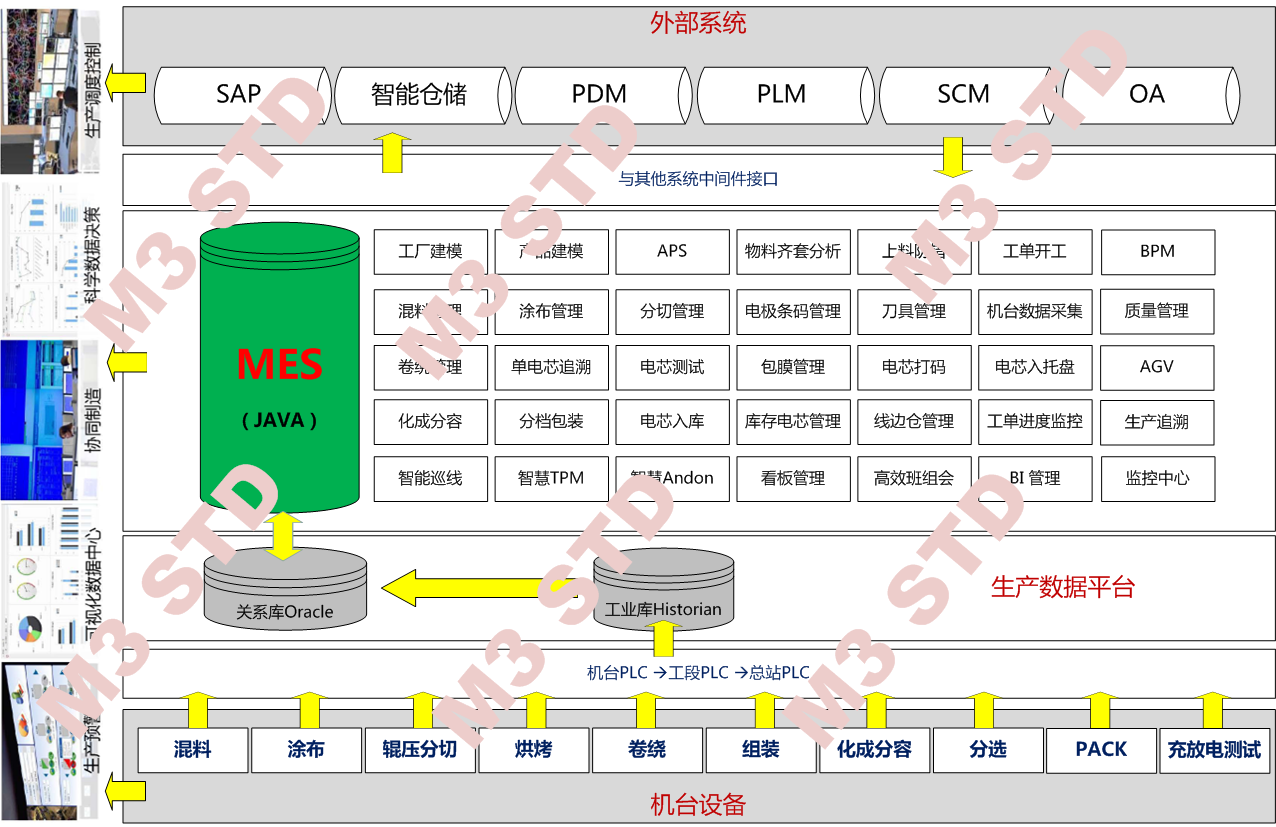This screenshot has width=1276, height=827.
Task: Click the 充放电测试 equipment box
Action: click(1214, 750)
